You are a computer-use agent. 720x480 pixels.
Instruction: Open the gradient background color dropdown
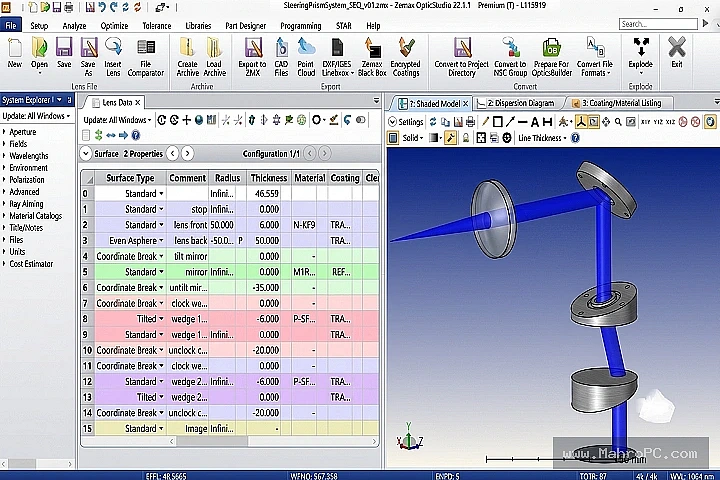[434, 138]
